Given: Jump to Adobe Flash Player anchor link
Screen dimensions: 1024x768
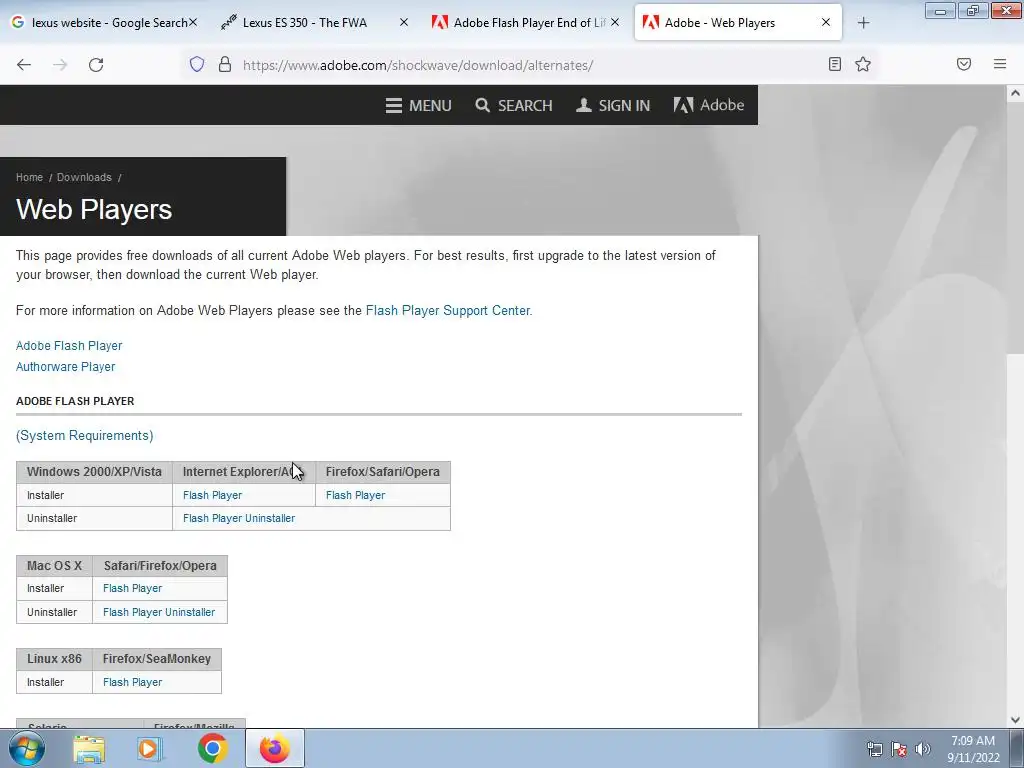Looking at the screenshot, I should 69,345.
